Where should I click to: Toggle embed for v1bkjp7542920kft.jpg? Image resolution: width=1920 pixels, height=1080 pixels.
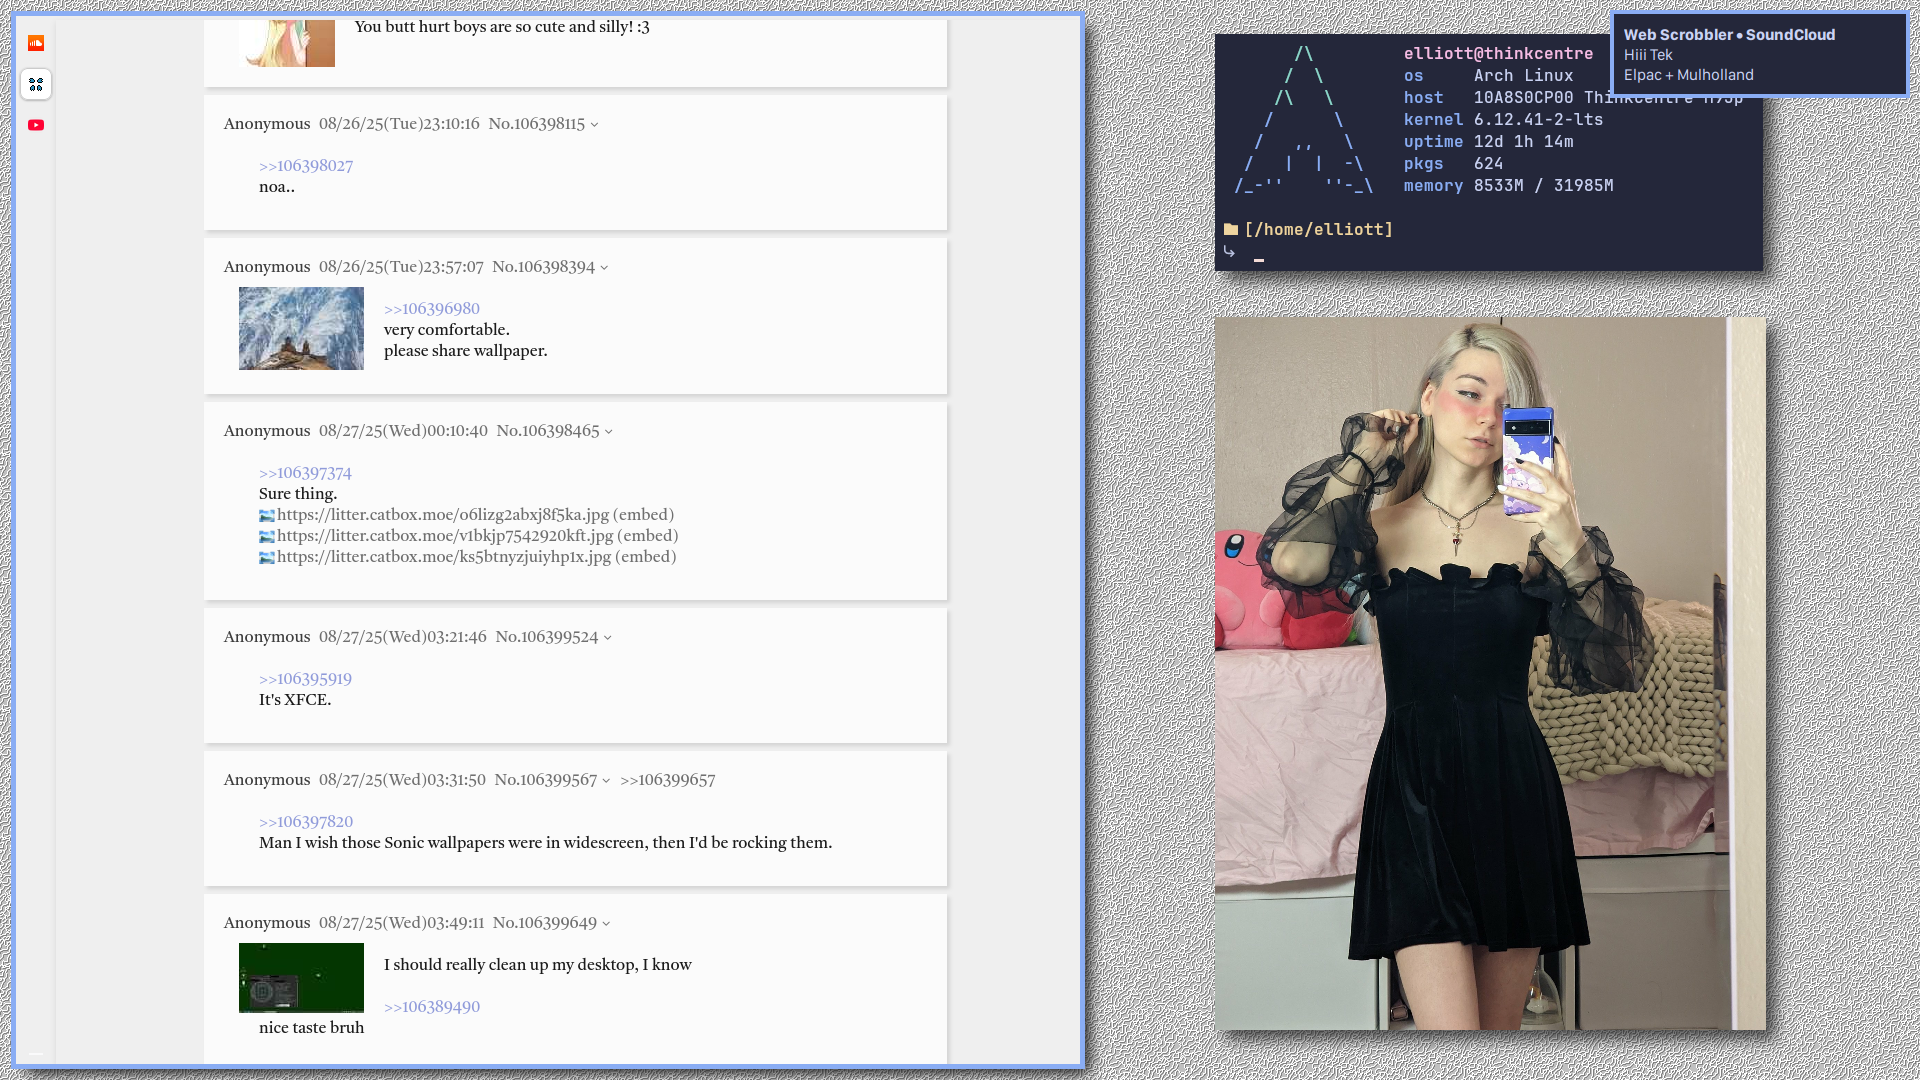[x=647, y=536]
